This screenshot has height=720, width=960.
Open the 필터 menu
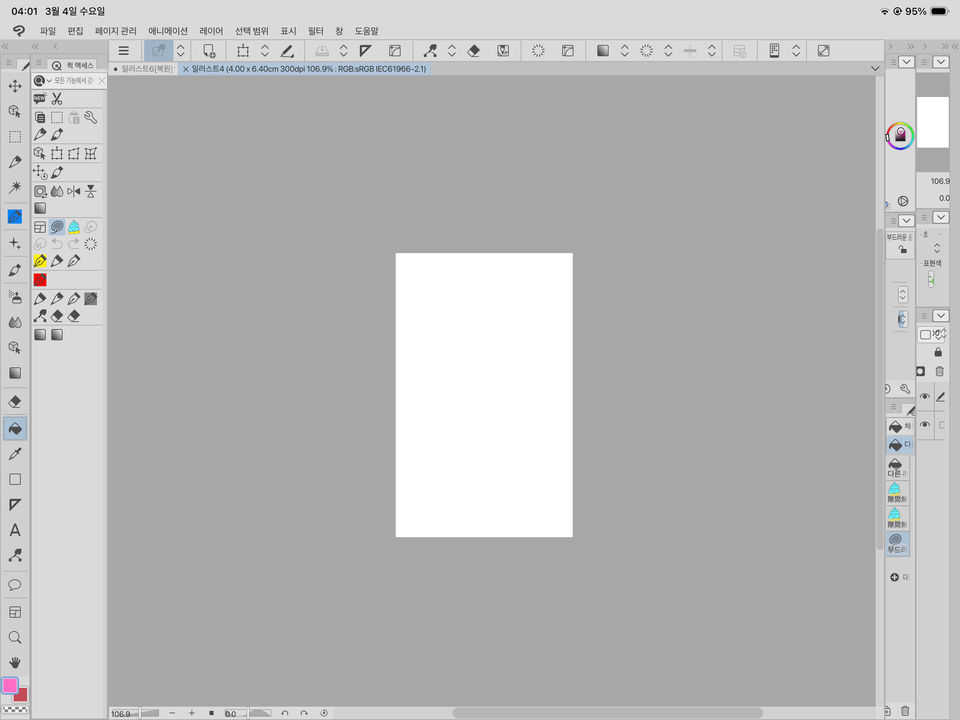316,31
